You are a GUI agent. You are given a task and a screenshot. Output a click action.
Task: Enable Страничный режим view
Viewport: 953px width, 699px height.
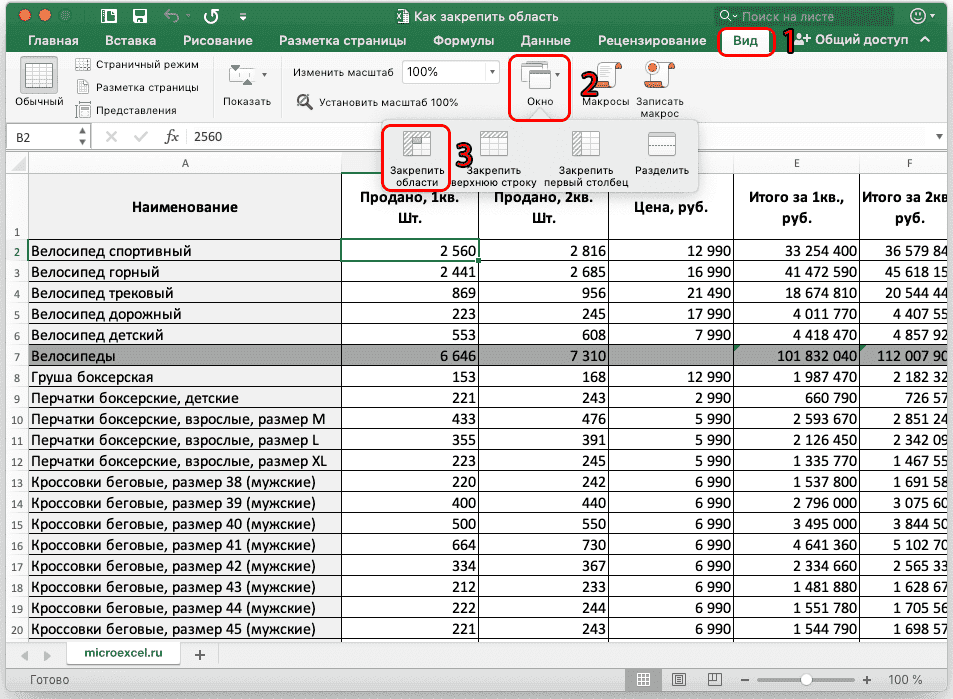[138, 64]
